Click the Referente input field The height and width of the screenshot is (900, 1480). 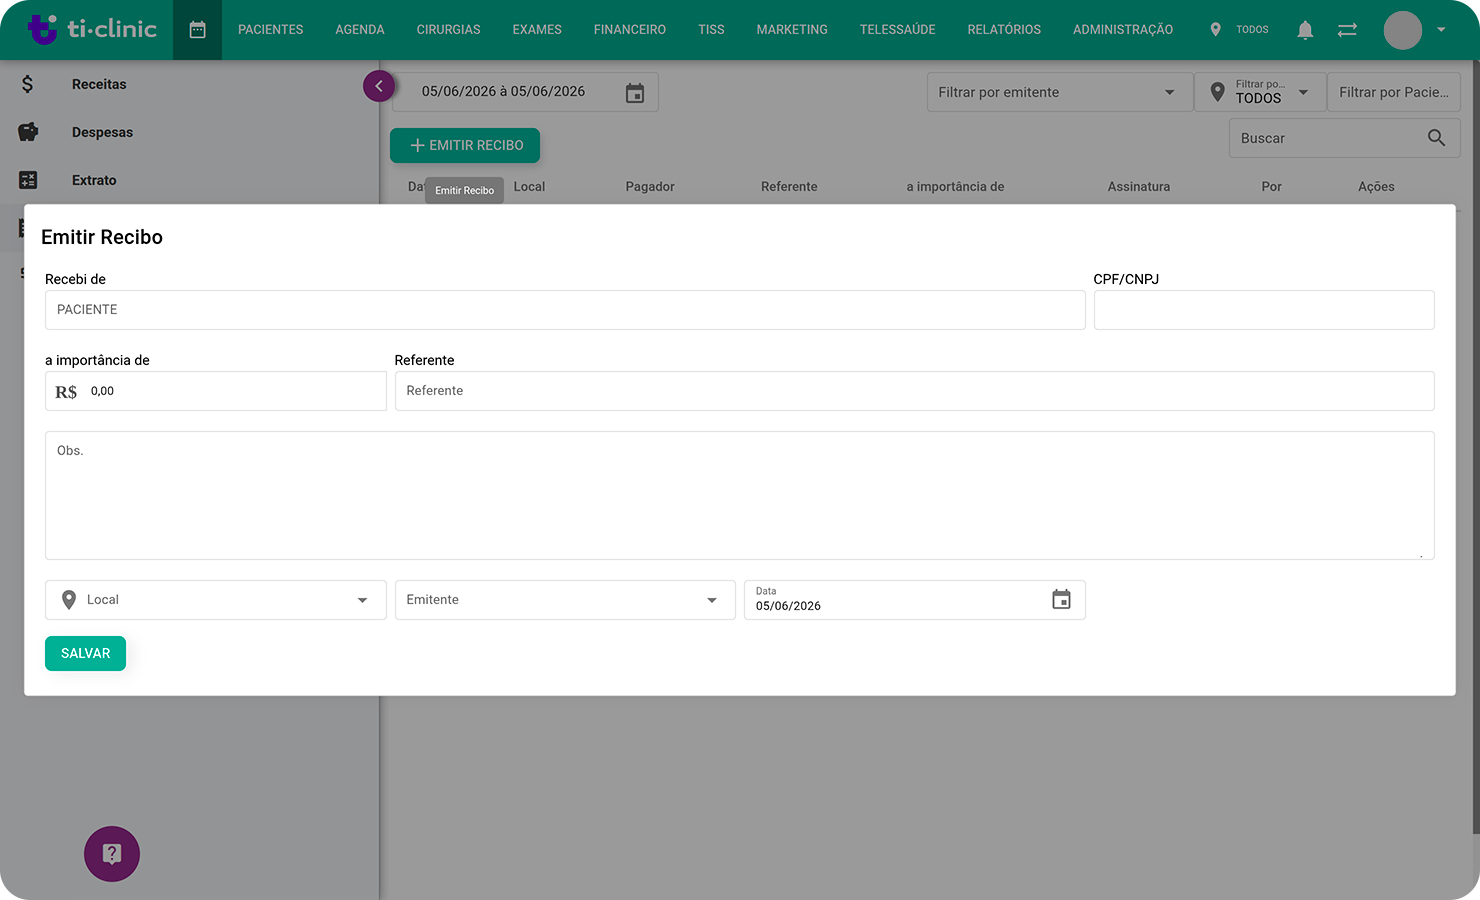click(x=915, y=391)
